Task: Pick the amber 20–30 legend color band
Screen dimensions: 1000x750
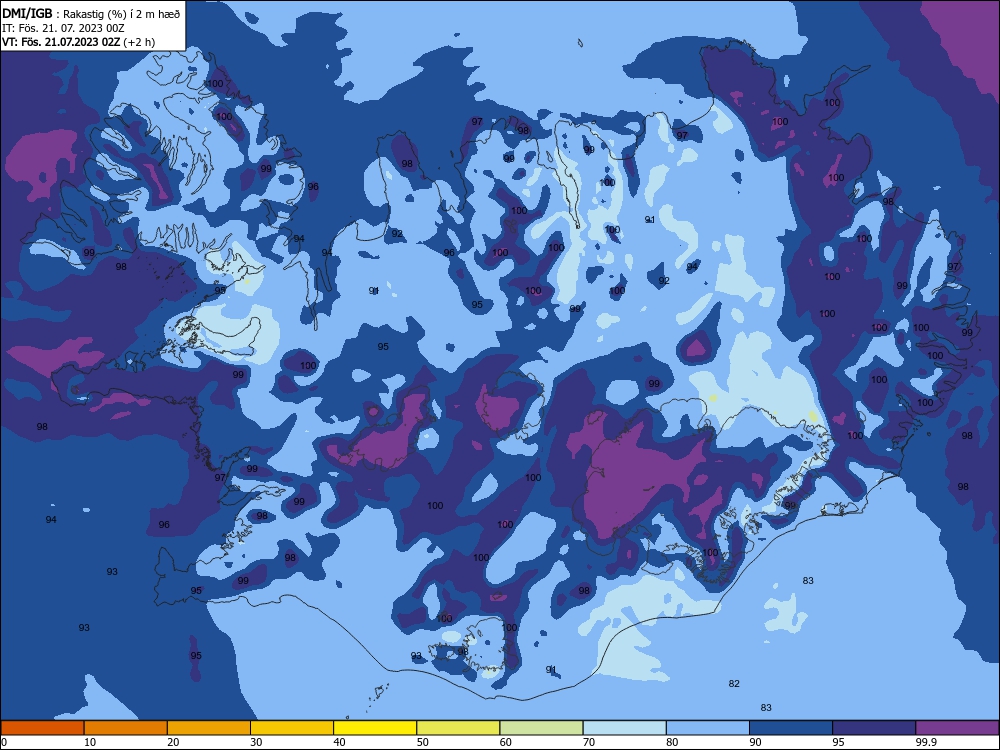Action: coord(209,728)
